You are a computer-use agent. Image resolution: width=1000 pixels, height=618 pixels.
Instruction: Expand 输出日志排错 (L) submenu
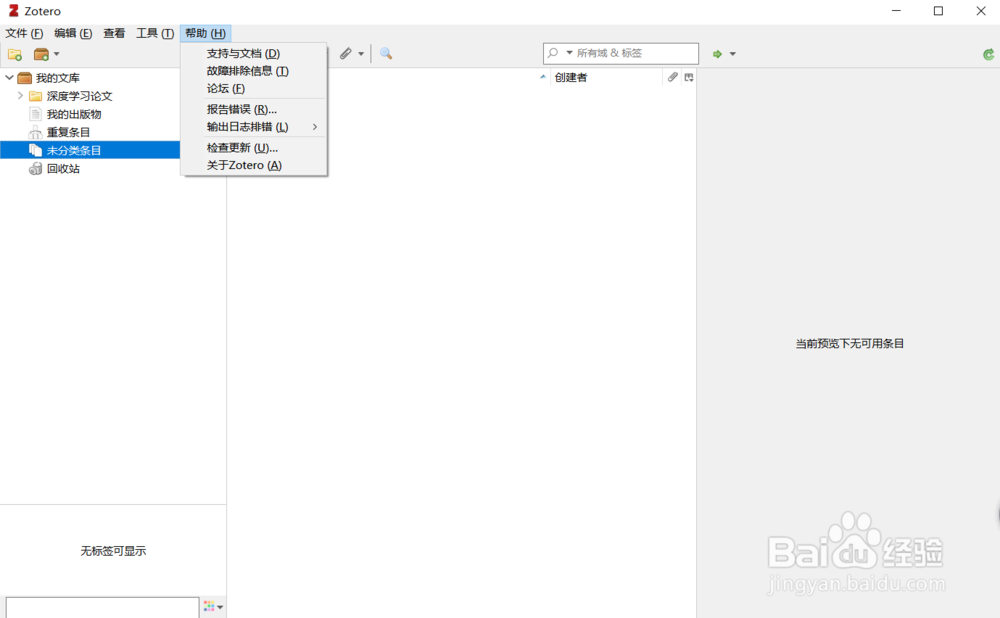coord(254,127)
